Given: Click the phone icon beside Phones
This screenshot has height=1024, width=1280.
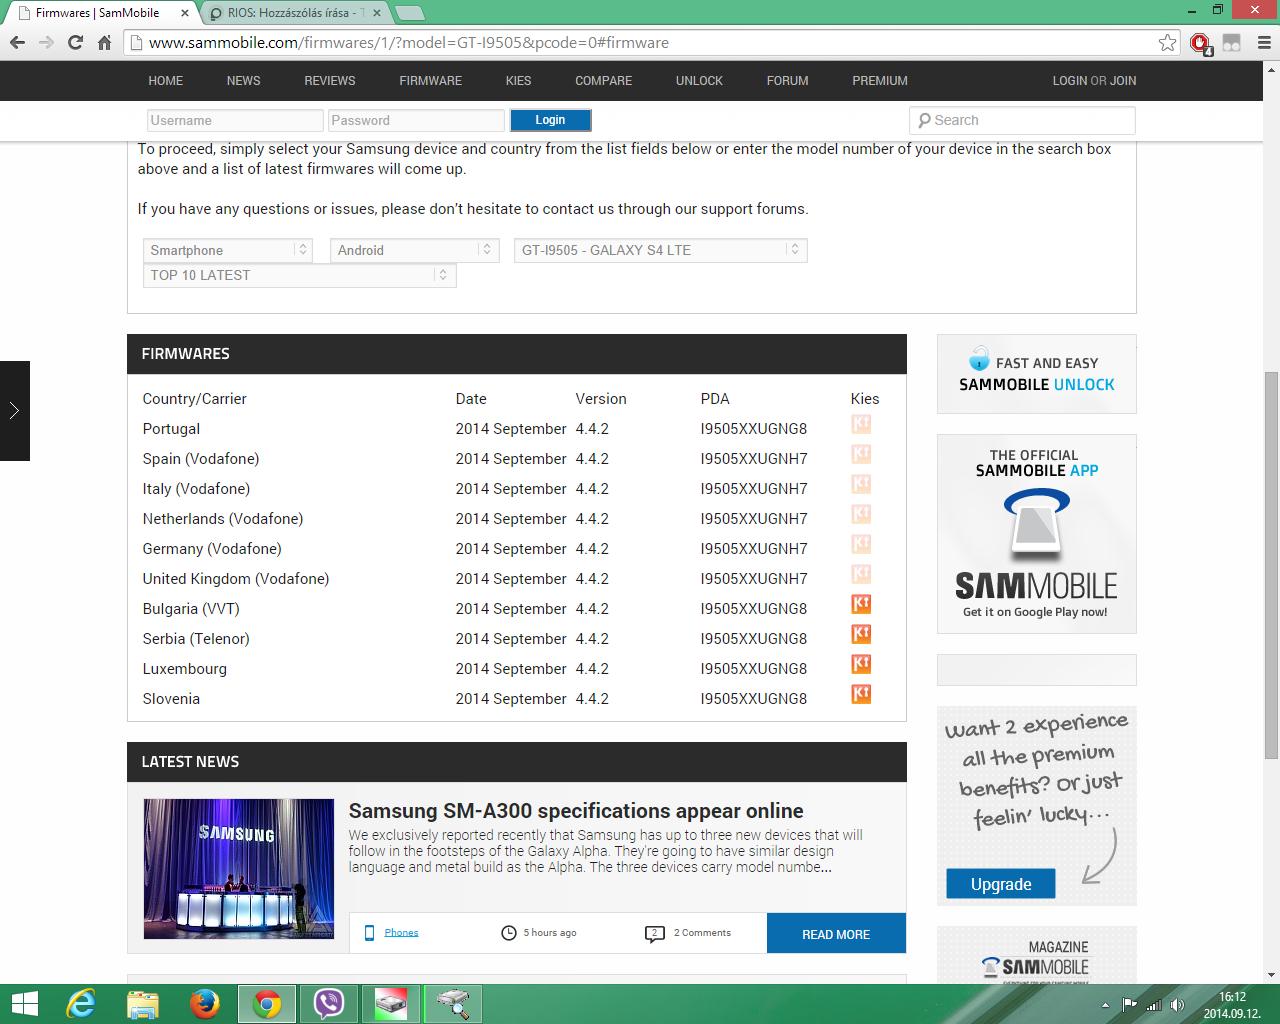Looking at the screenshot, I should pos(369,933).
